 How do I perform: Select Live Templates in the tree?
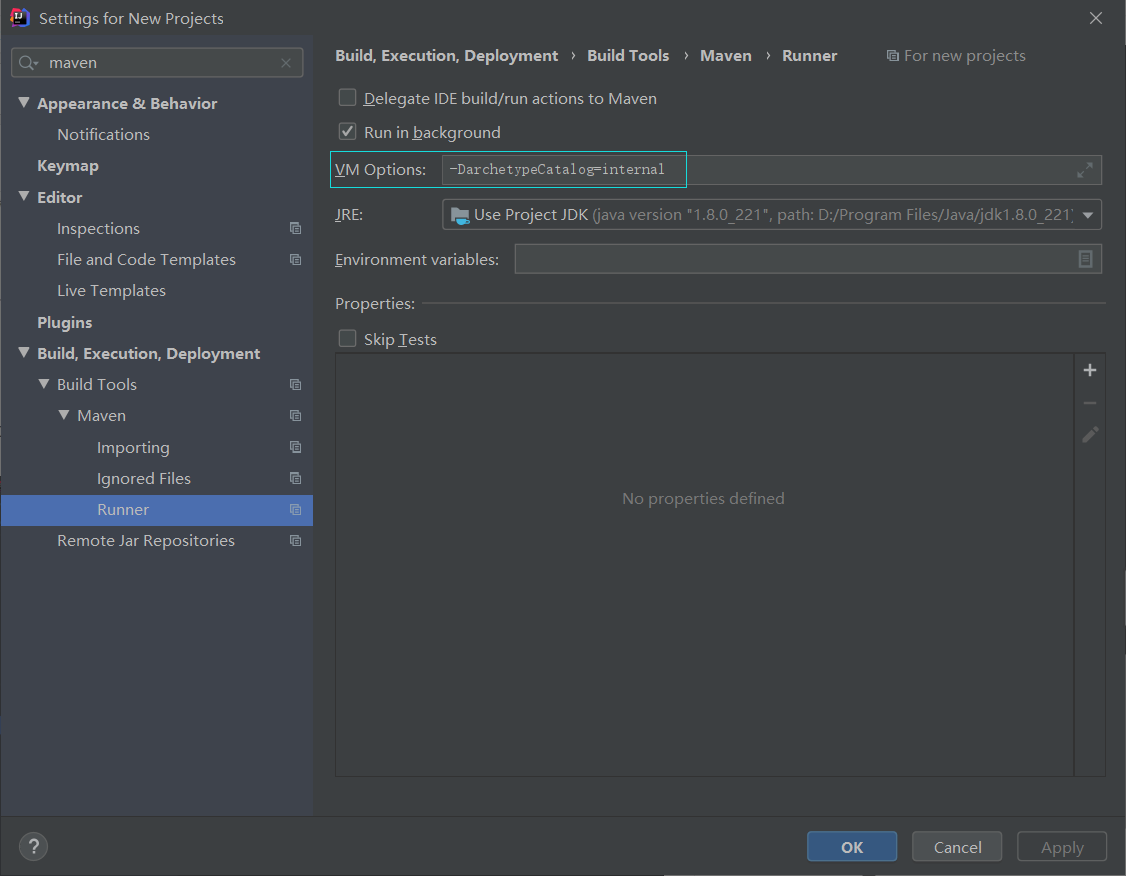[x=111, y=291]
